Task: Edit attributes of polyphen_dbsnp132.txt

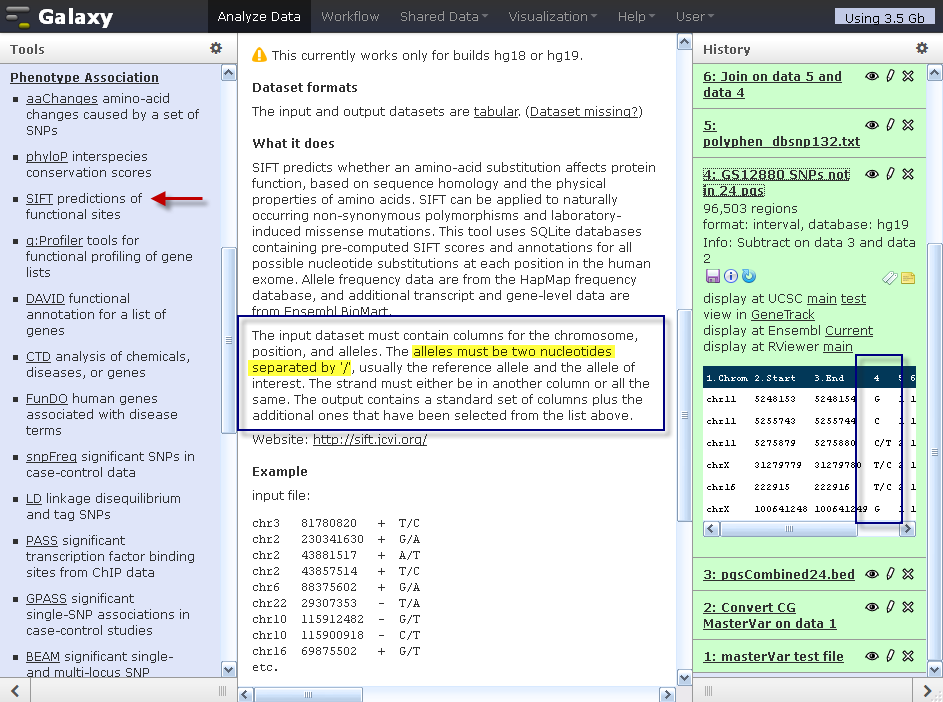Action: 891,125
